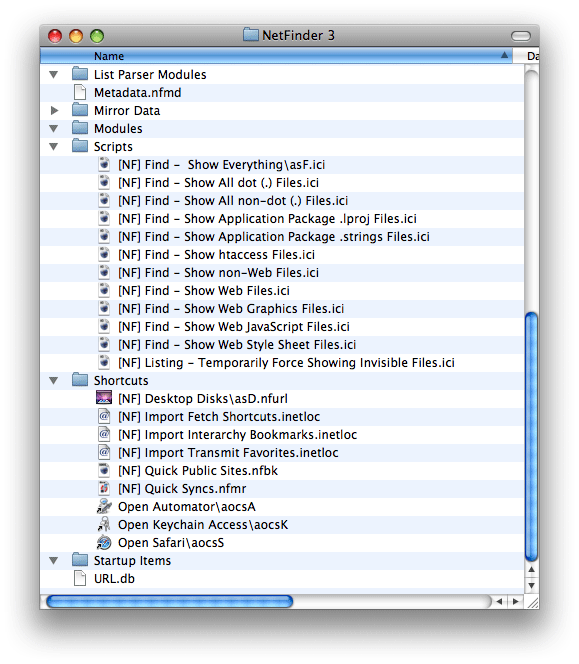
Task: Select "[NF] Desktop Disks\asD.nfurl" row text
Action: click(203, 399)
